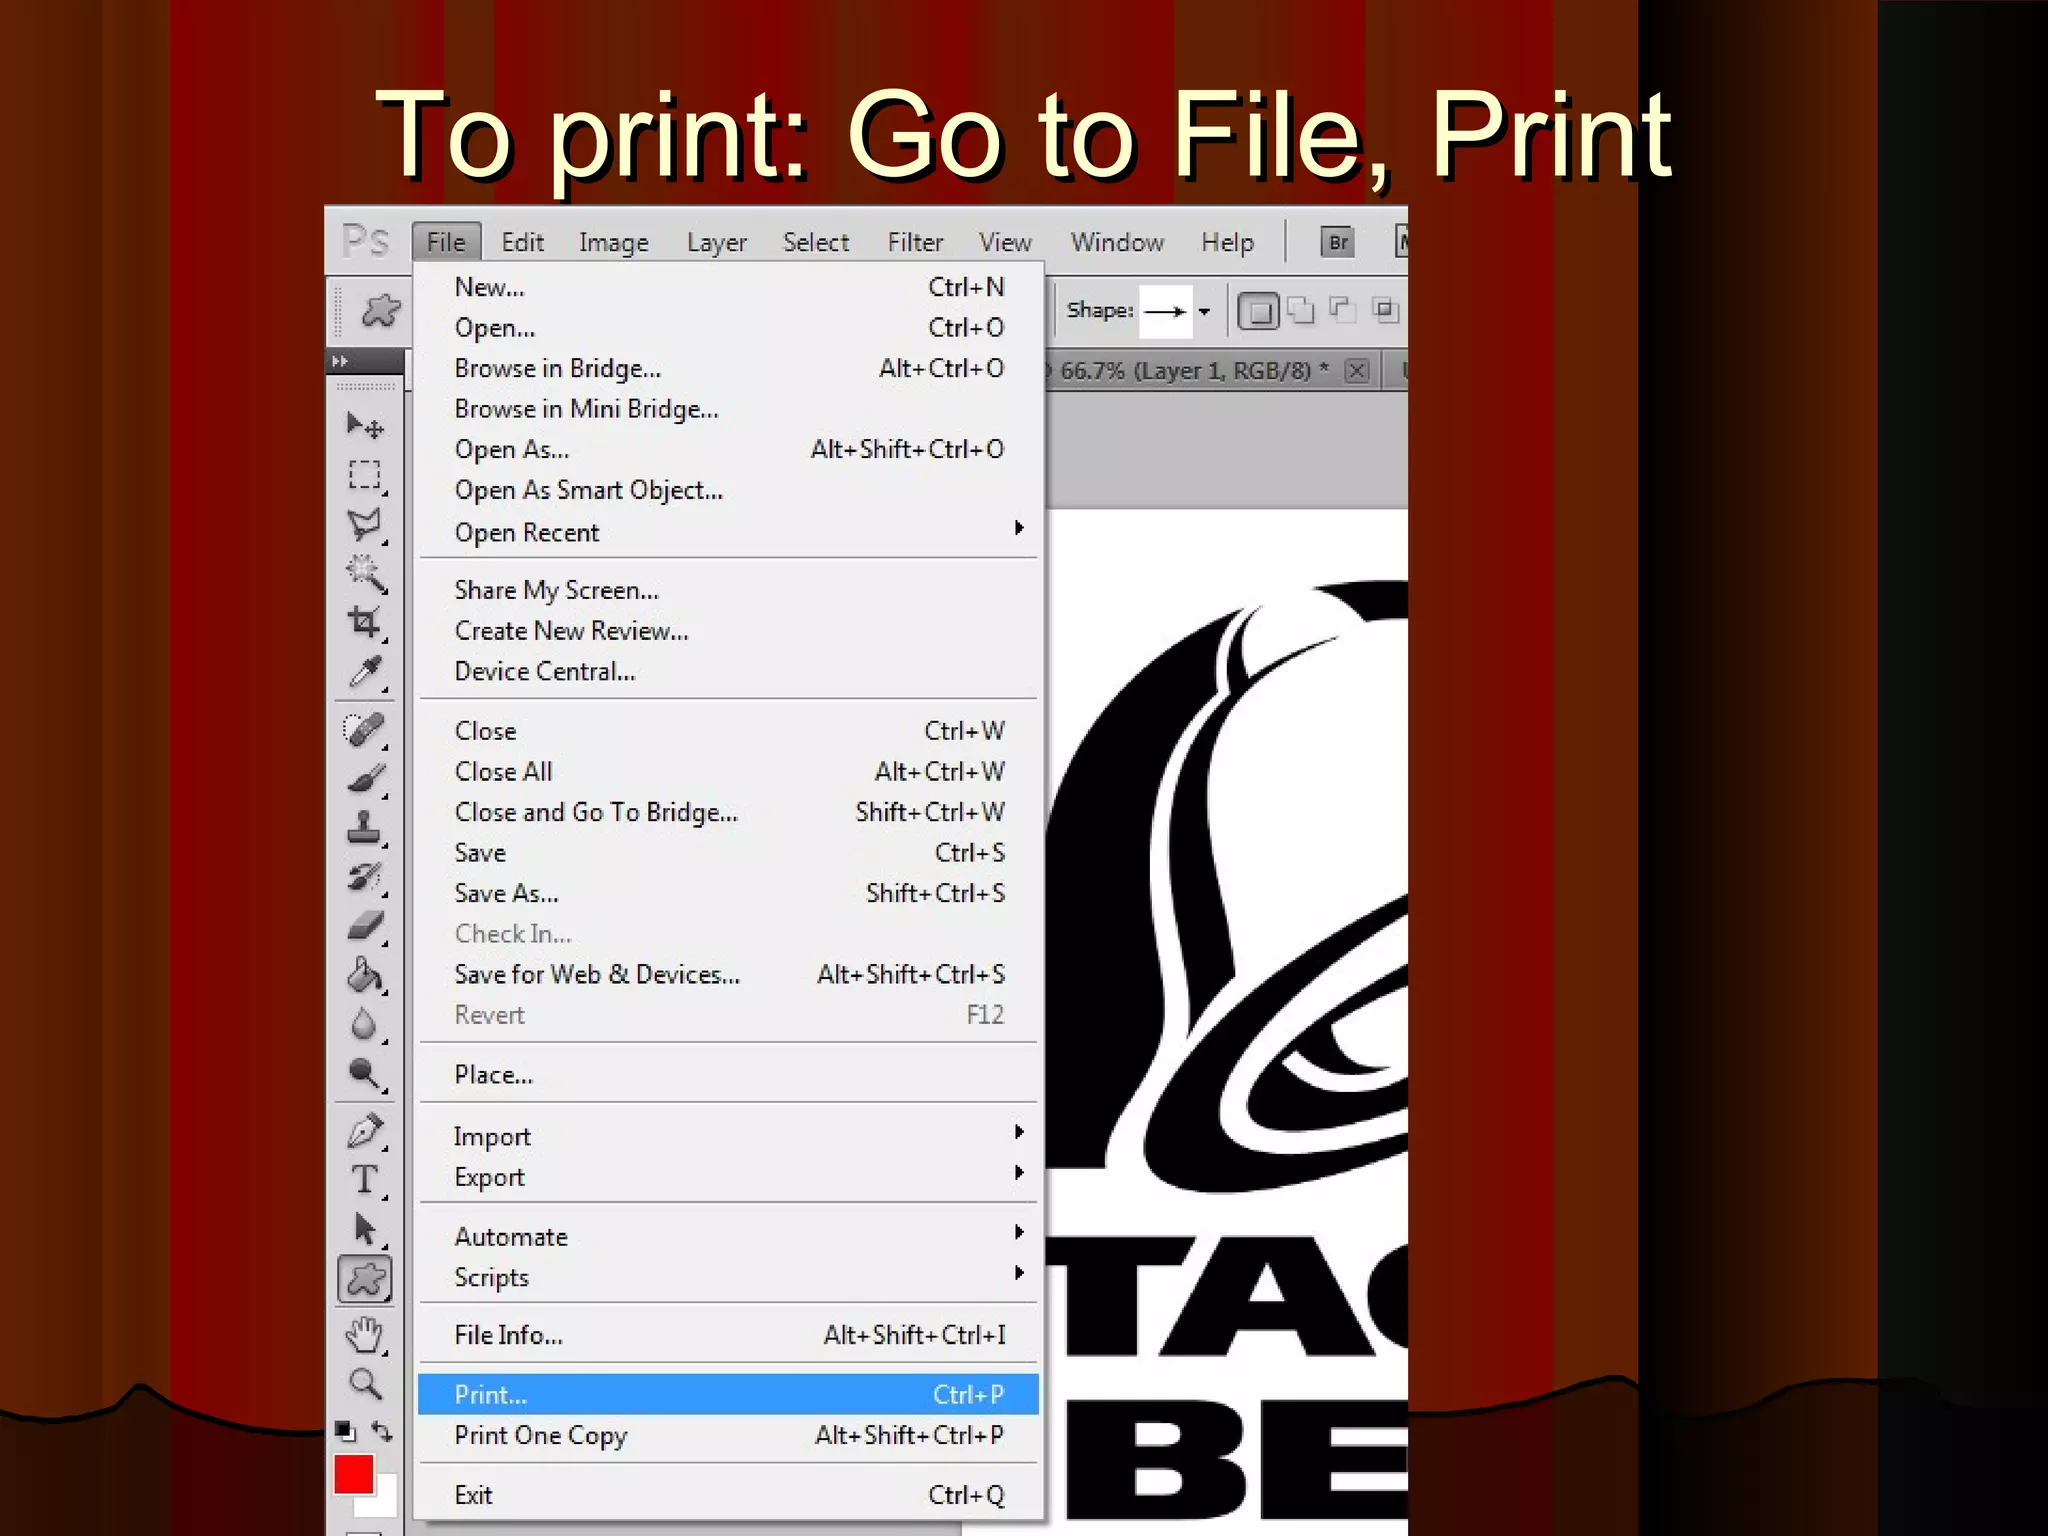
Task: Select the Pen tool
Action: point(365,1131)
